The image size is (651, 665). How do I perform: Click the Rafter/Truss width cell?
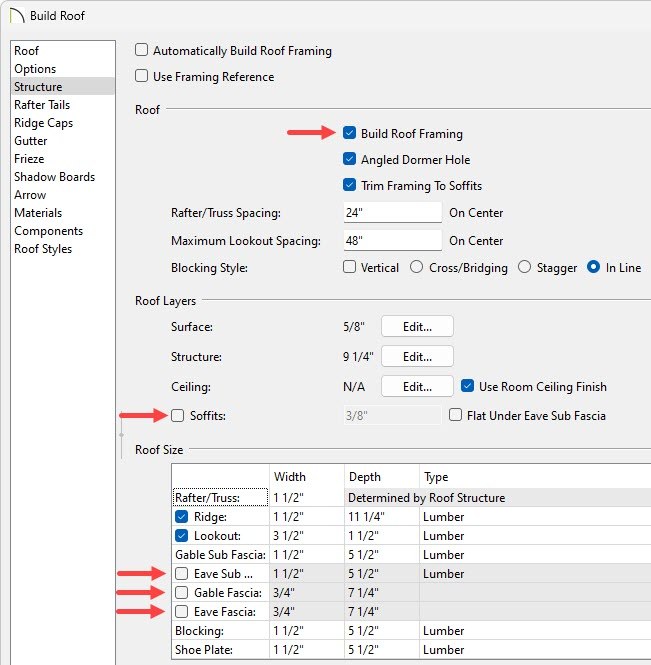tap(307, 497)
